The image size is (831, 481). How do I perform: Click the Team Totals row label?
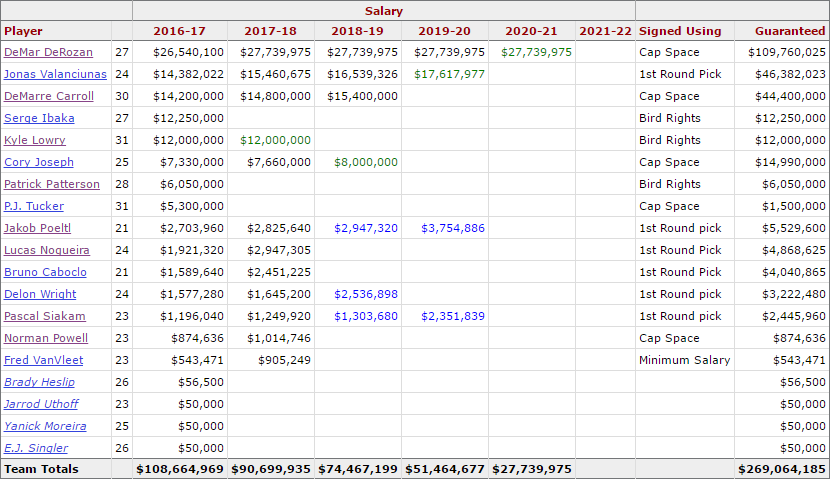pos(41,469)
